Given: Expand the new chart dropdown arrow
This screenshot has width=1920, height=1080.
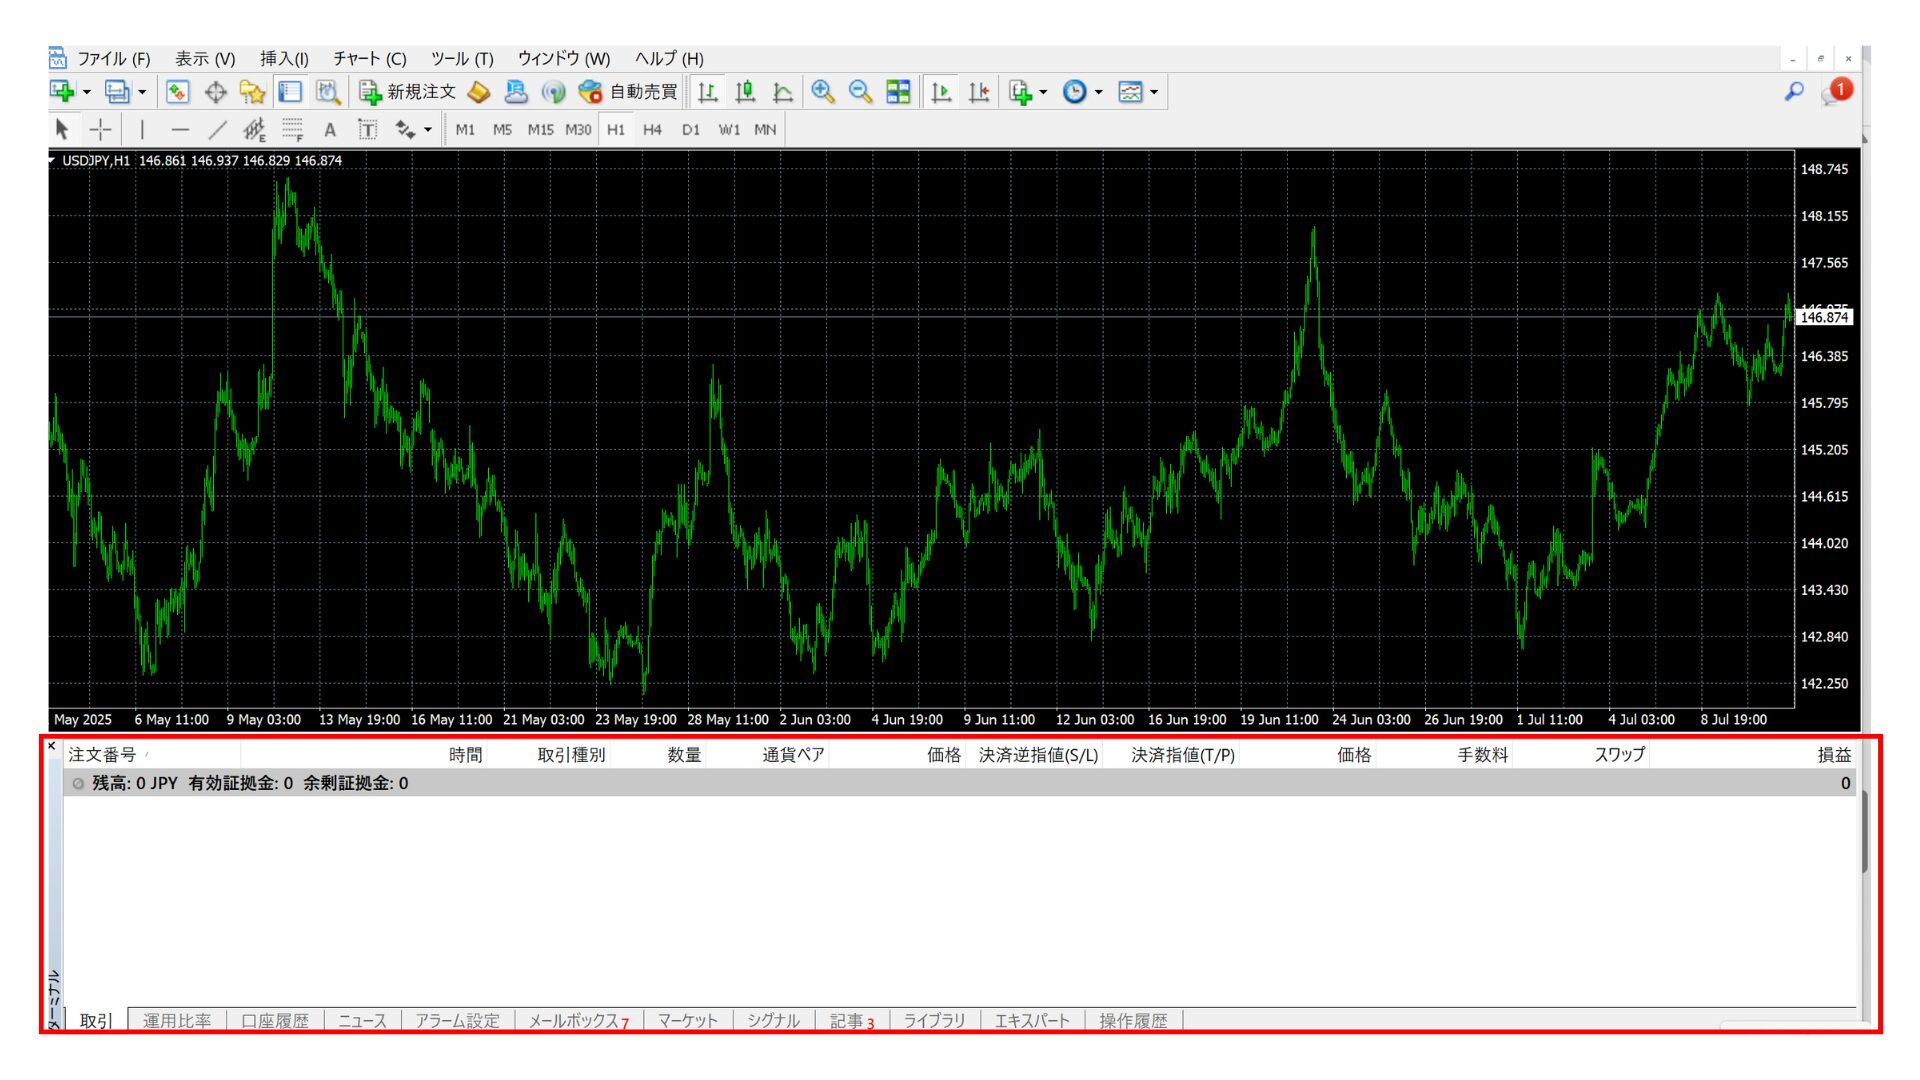Looking at the screenshot, I should tap(87, 92).
